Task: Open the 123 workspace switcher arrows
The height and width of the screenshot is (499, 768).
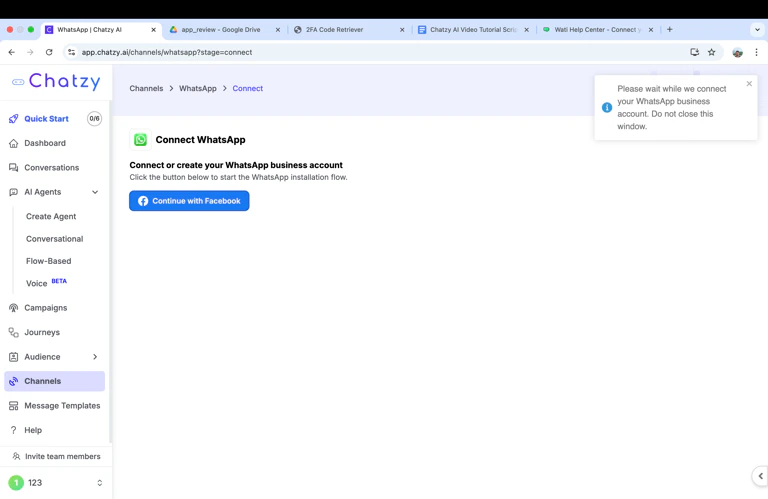Action: (x=99, y=483)
